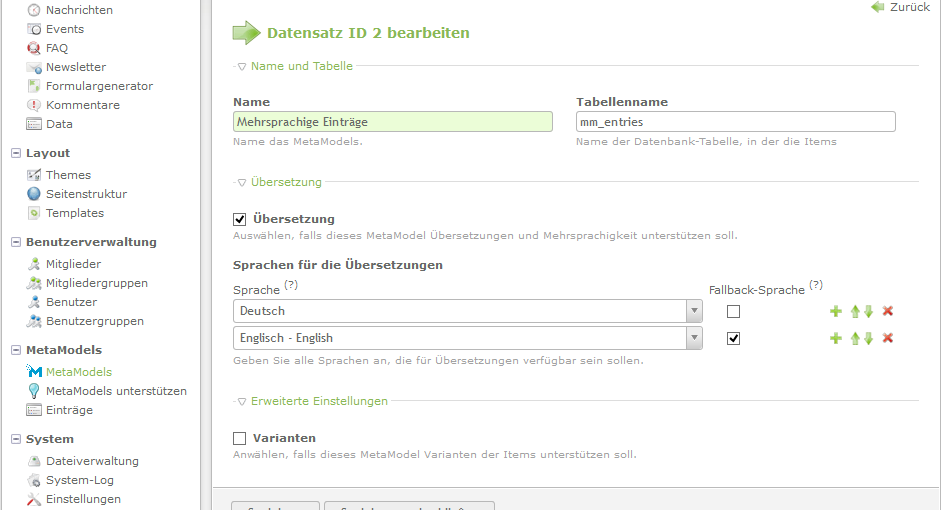The image size is (941, 510).
Task: Click the Tabellenname input field
Action: click(x=735, y=122)
